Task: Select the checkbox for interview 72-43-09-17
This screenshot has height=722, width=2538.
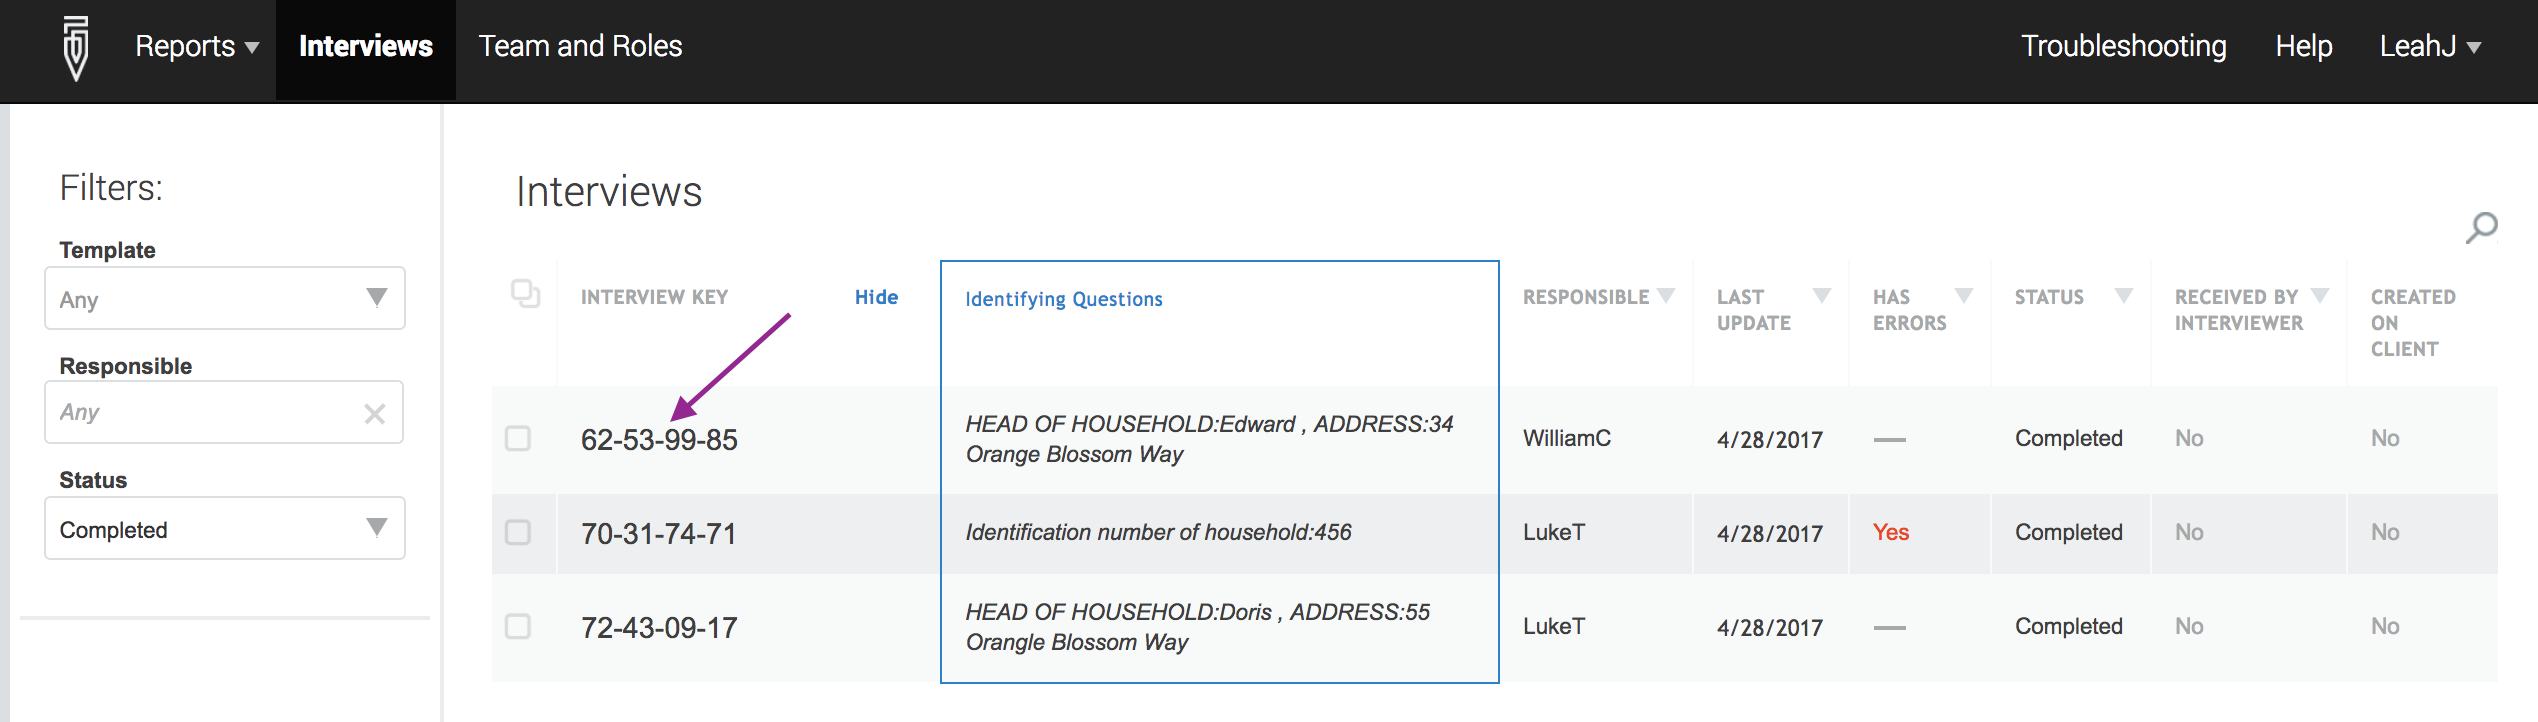Action: click(518, 626)
